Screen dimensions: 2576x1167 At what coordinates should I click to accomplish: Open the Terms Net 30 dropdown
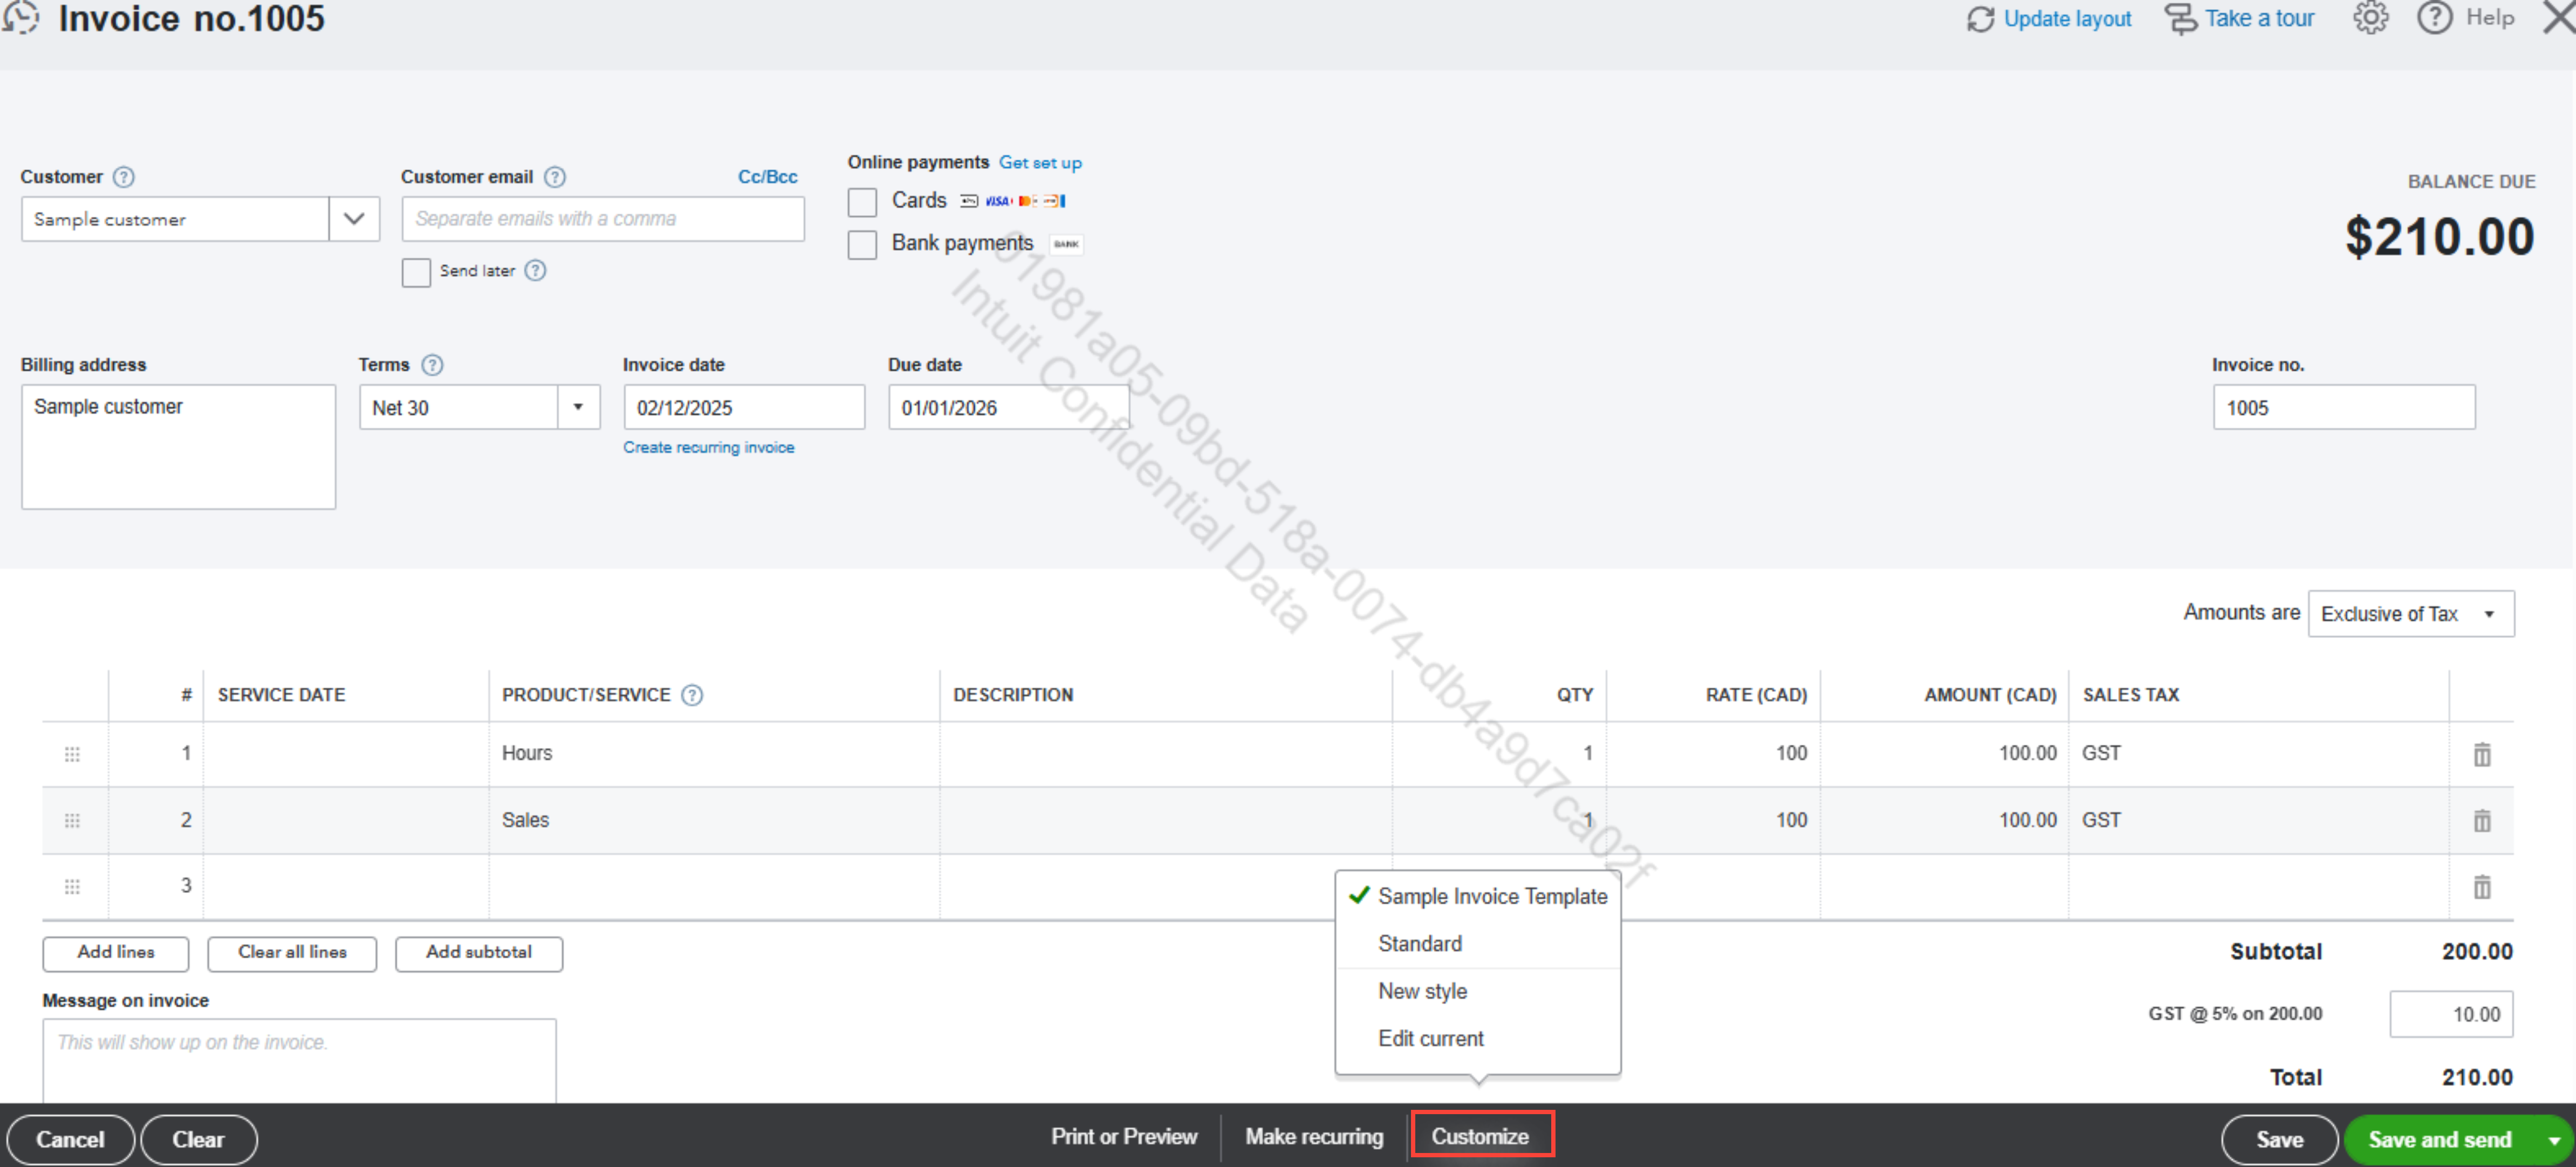(578, 407)
